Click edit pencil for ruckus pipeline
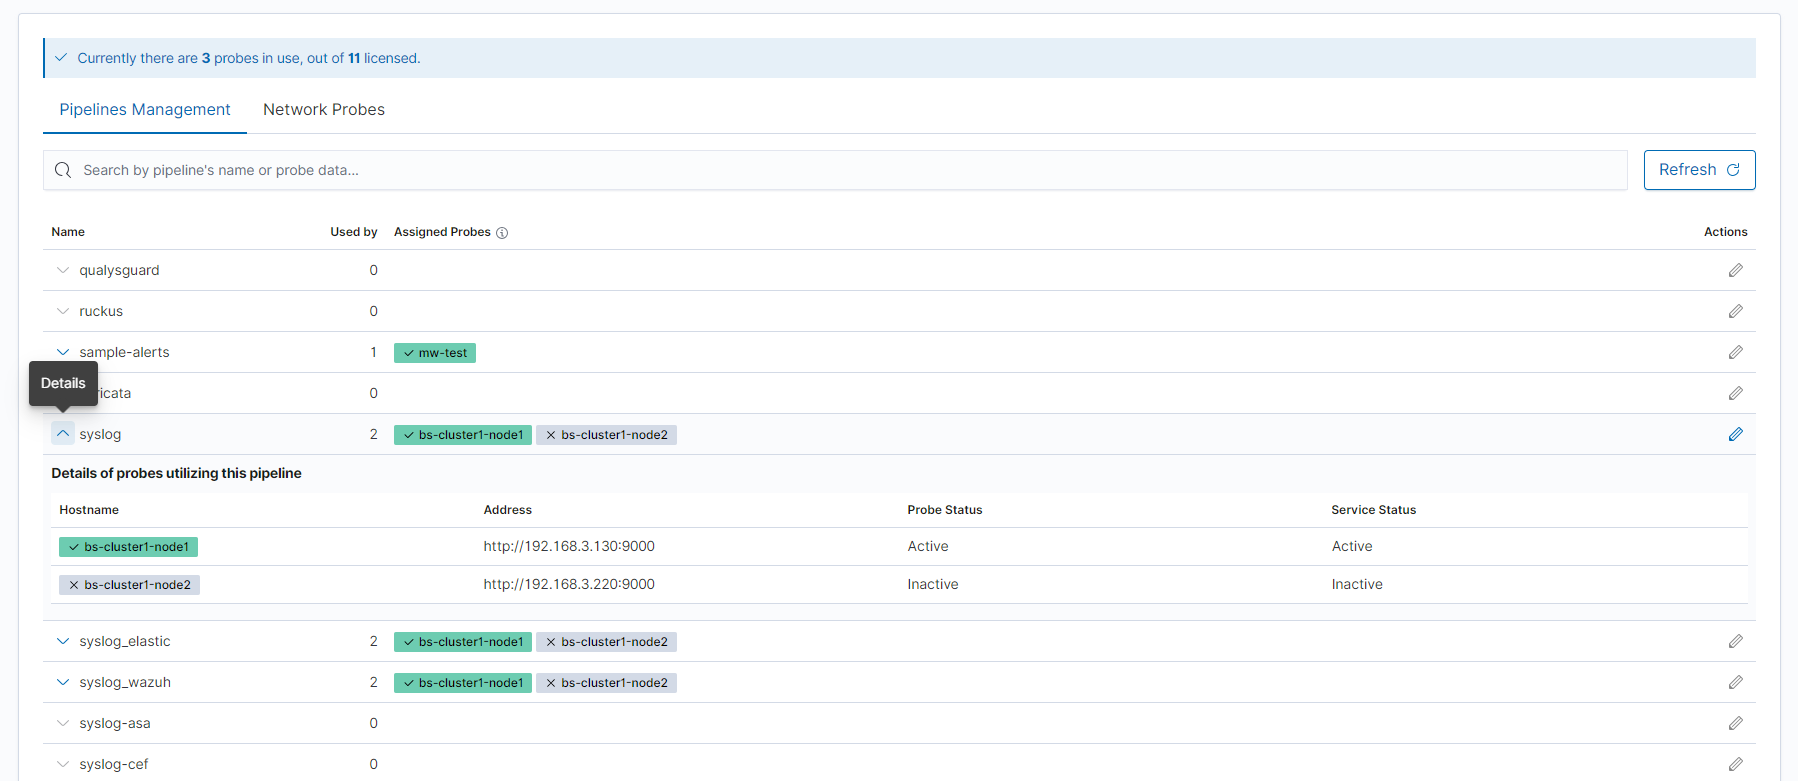 point(1735,311)
